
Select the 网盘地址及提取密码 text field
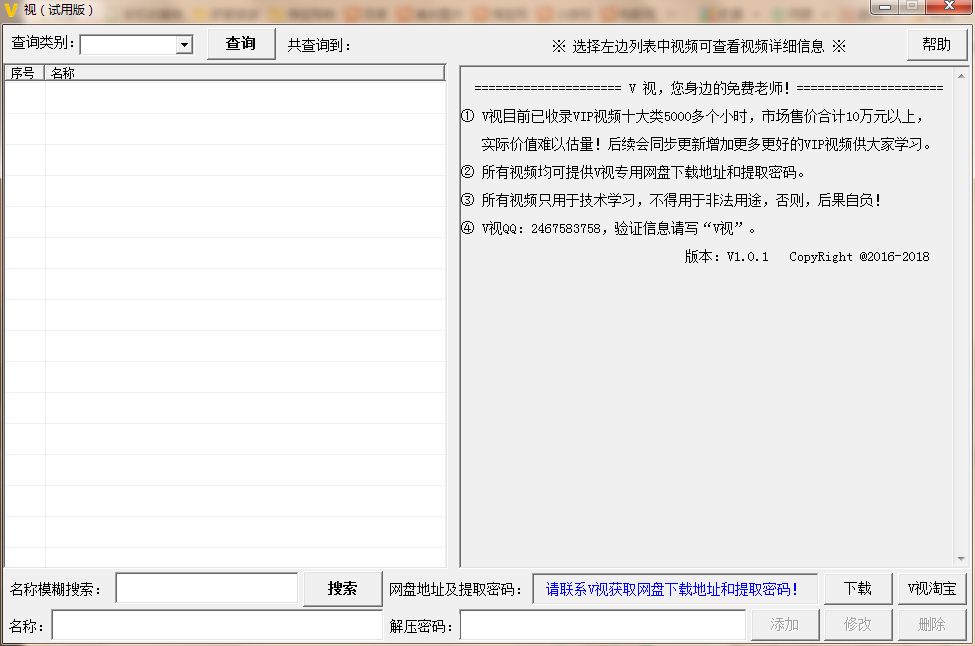coord(675,589)
